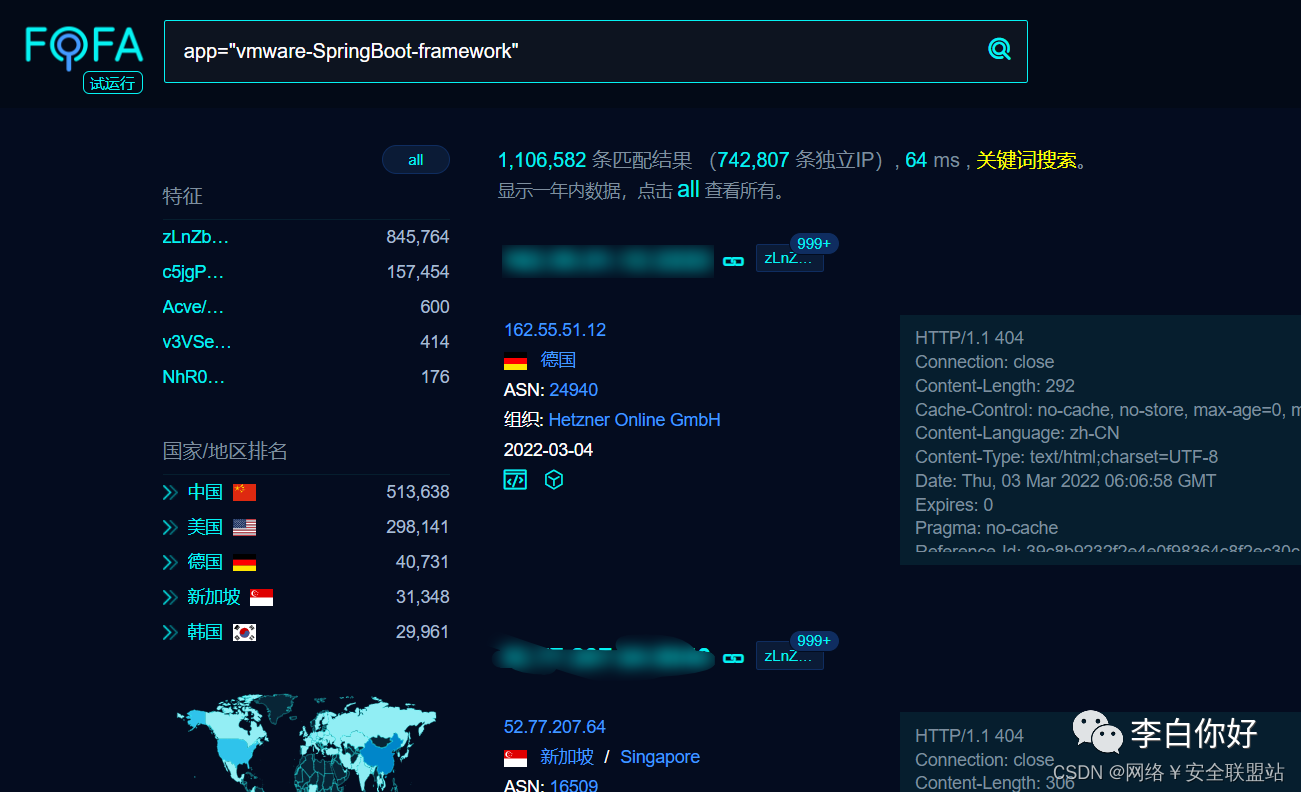Click the South Korea flag icon
The width and height of the screenshot is (1301, 792).
coord(245,632)
